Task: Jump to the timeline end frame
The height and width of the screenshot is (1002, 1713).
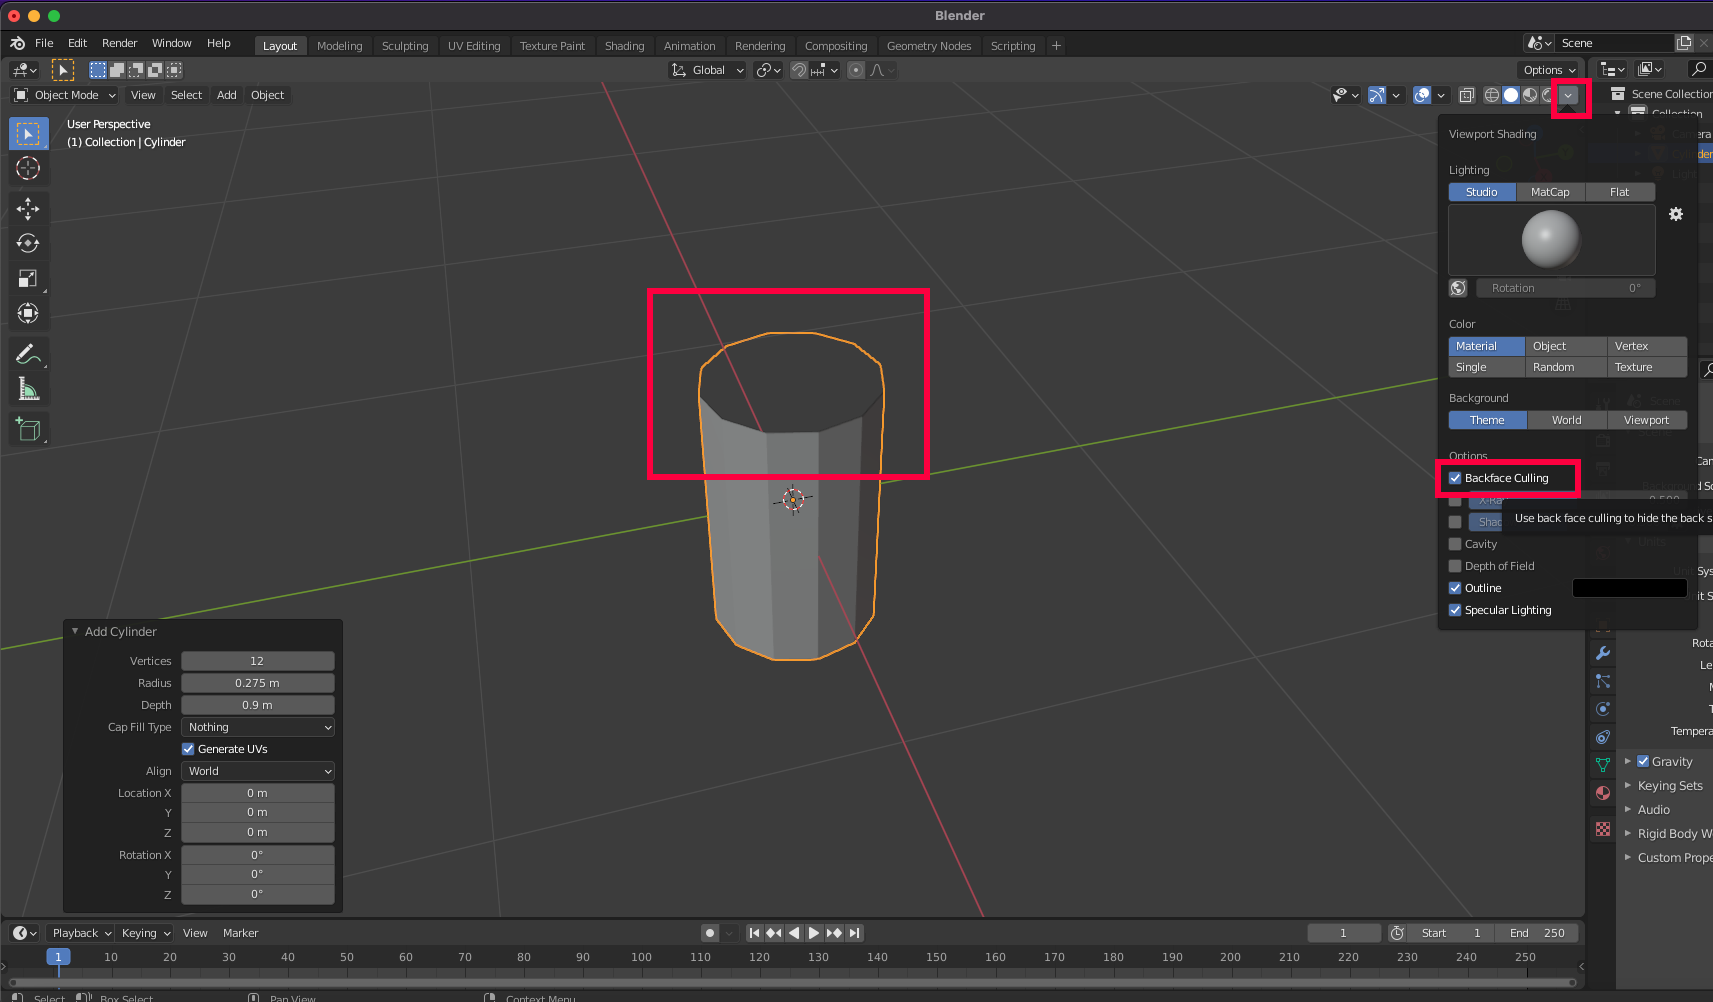Action: point(854,933)
